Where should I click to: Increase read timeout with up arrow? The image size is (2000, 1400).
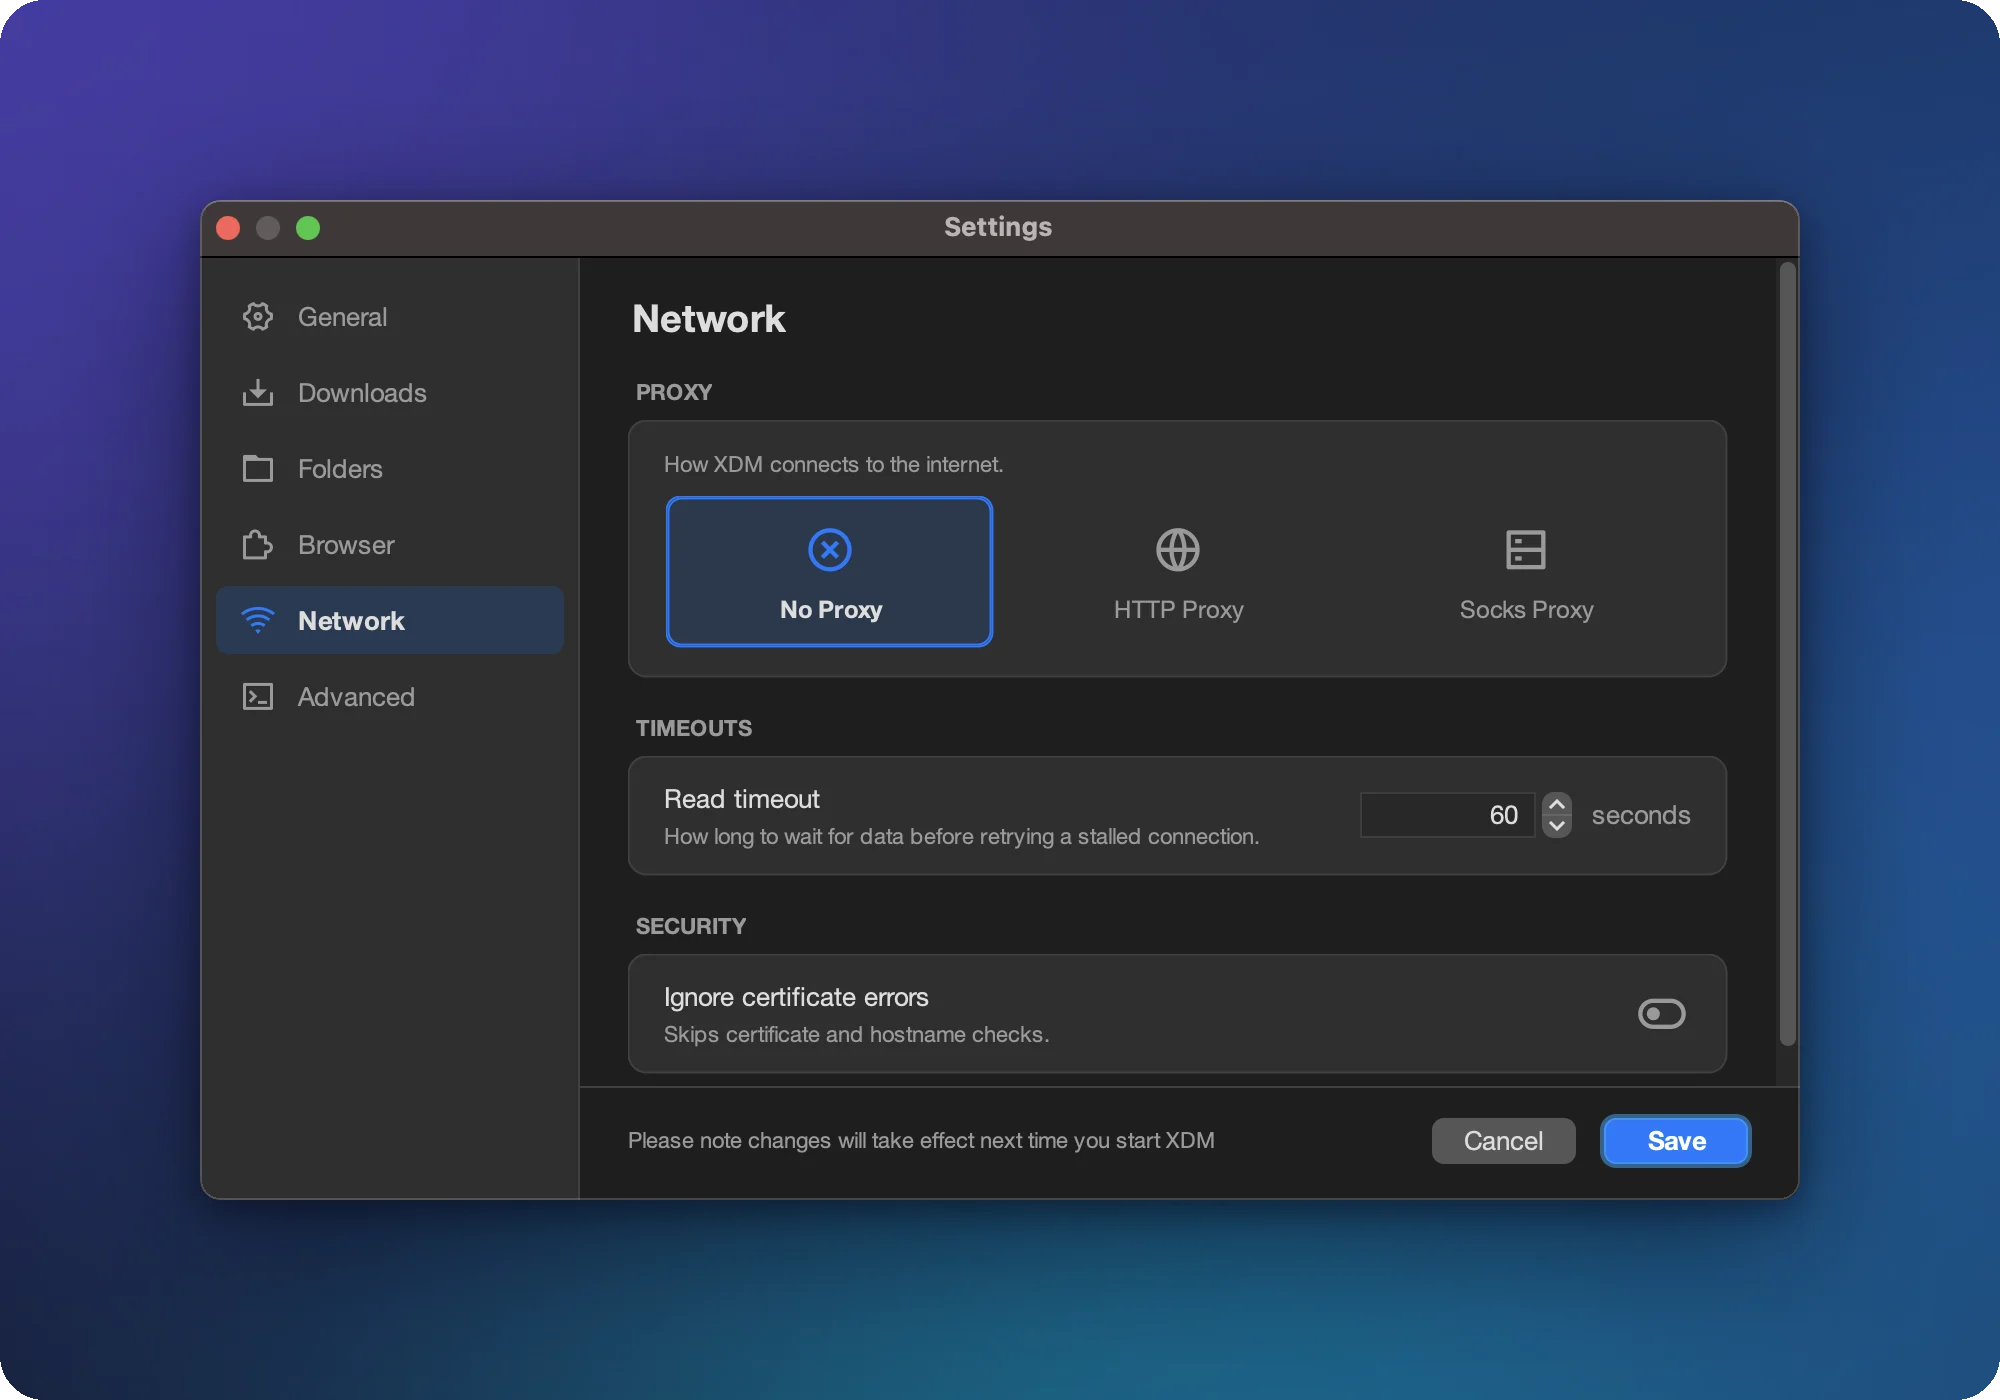coord(1557,805)
